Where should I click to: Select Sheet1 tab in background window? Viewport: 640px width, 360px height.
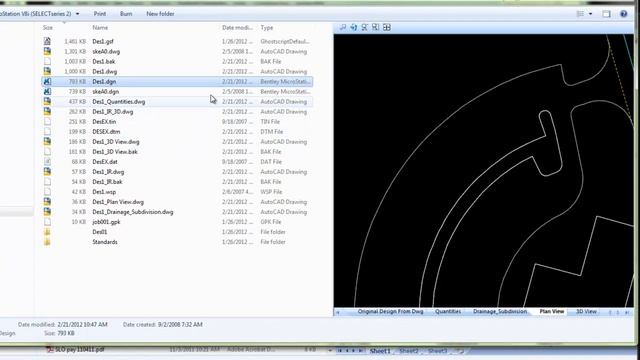[x=380, y=351]
